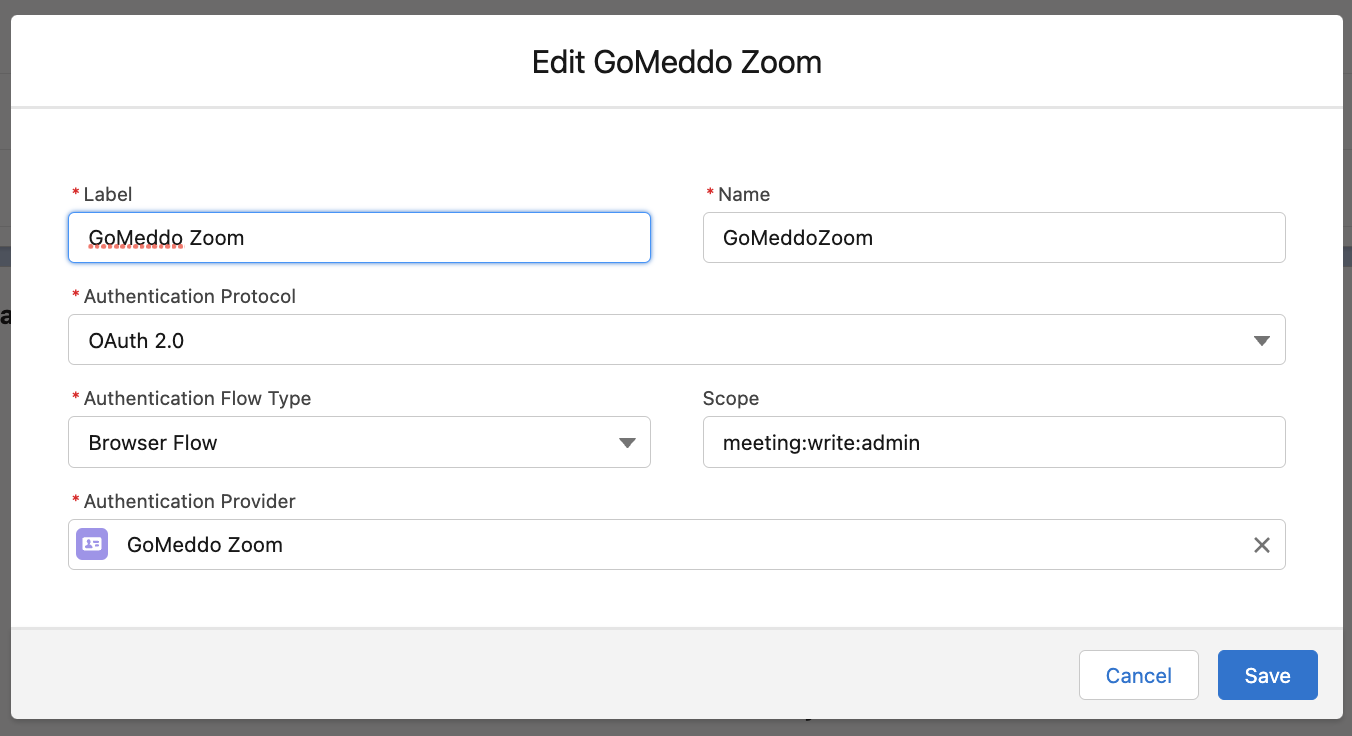Viewport: 1352px width, 736px height.
Task: Click the red asterisk beside Authentication Provider
Action: [x=76, y=500]
